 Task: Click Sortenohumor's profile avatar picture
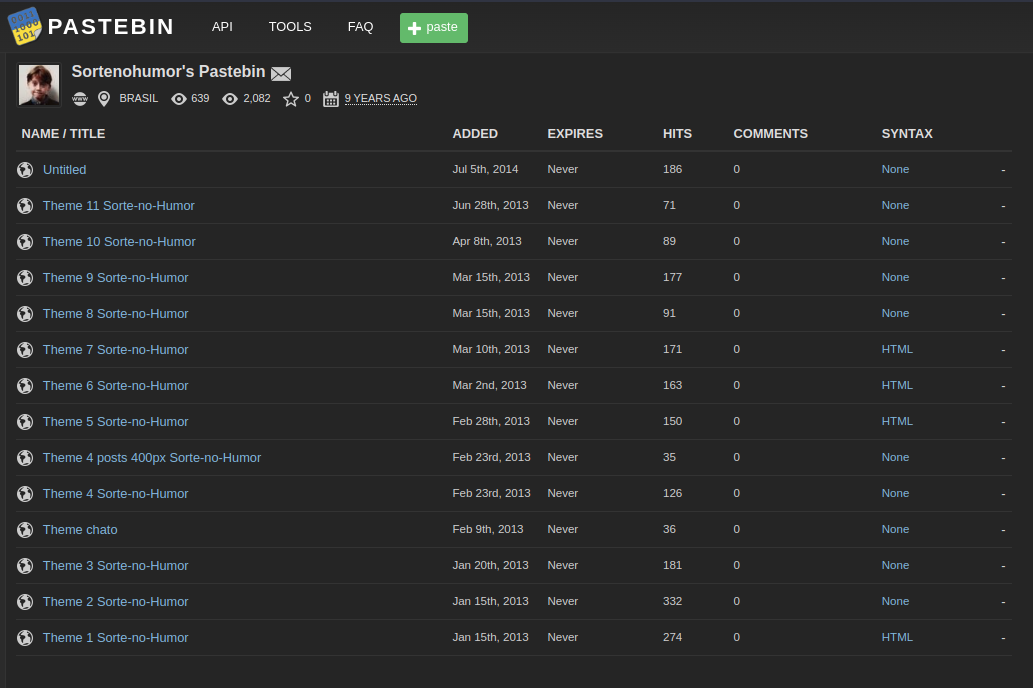[x=38, y=85]
